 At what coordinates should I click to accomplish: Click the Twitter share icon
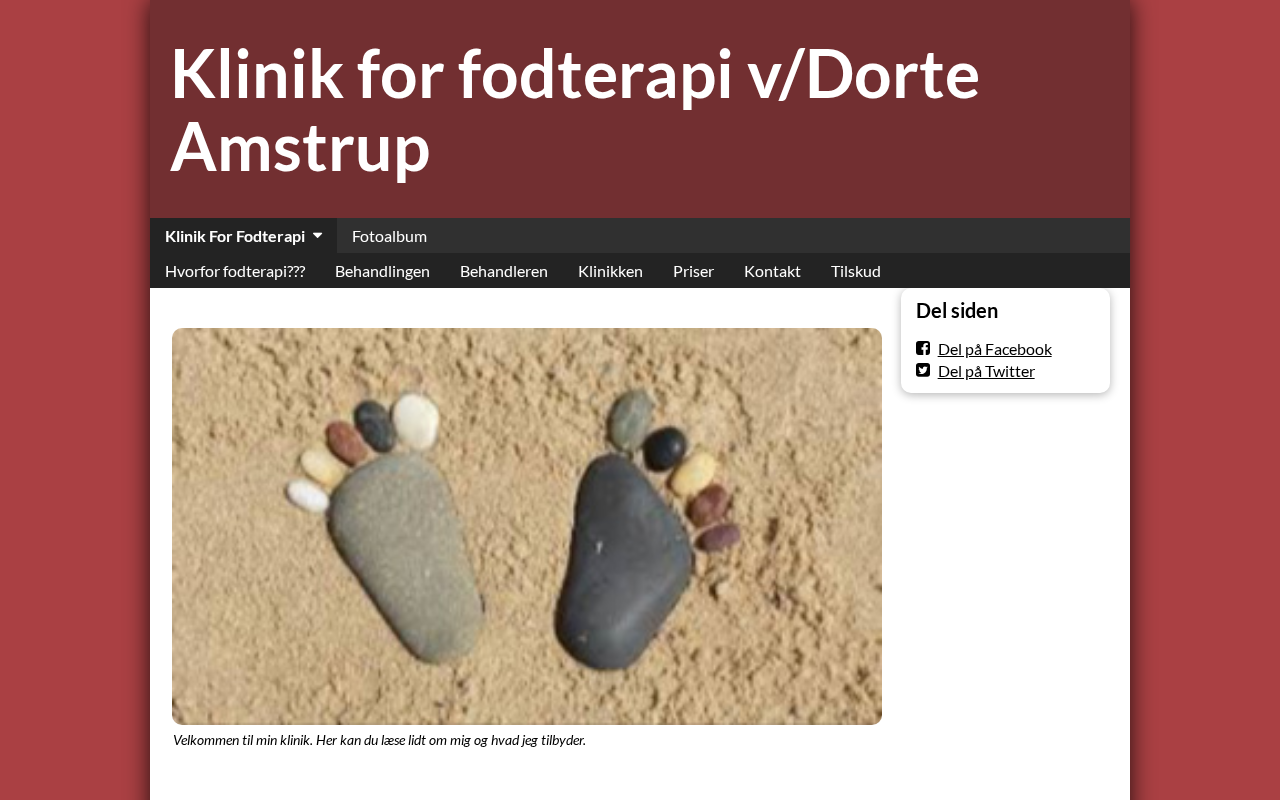click(923, 370)
